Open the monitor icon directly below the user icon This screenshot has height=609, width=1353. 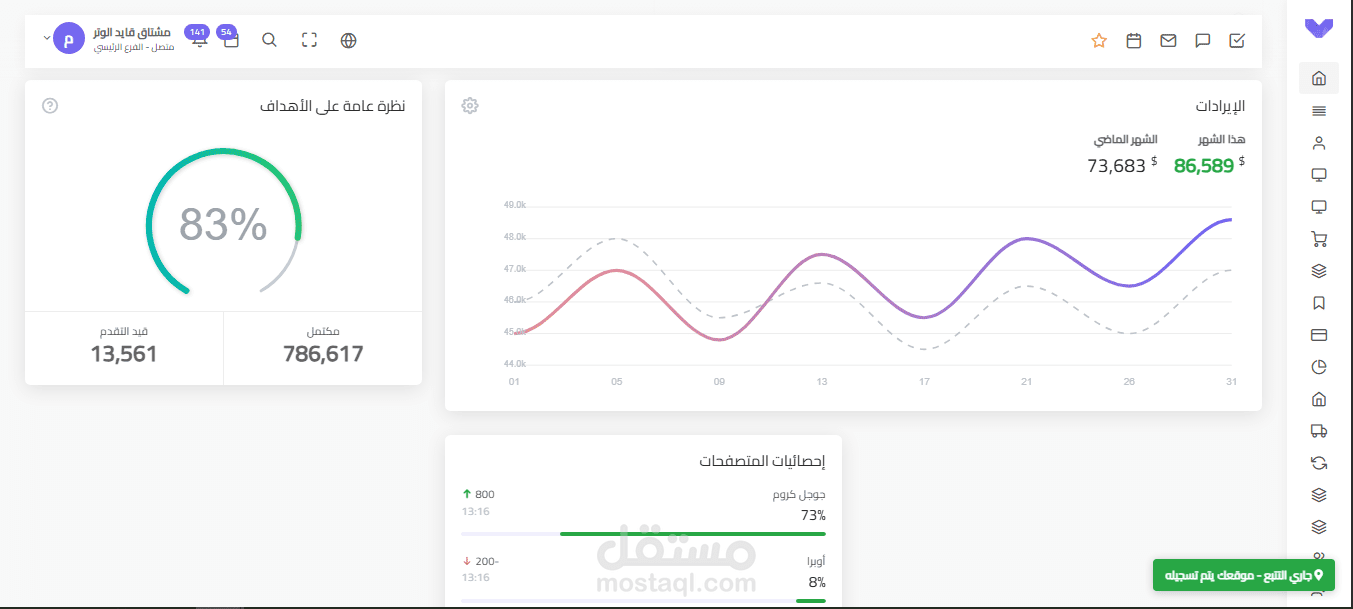tap(1319, 175)
